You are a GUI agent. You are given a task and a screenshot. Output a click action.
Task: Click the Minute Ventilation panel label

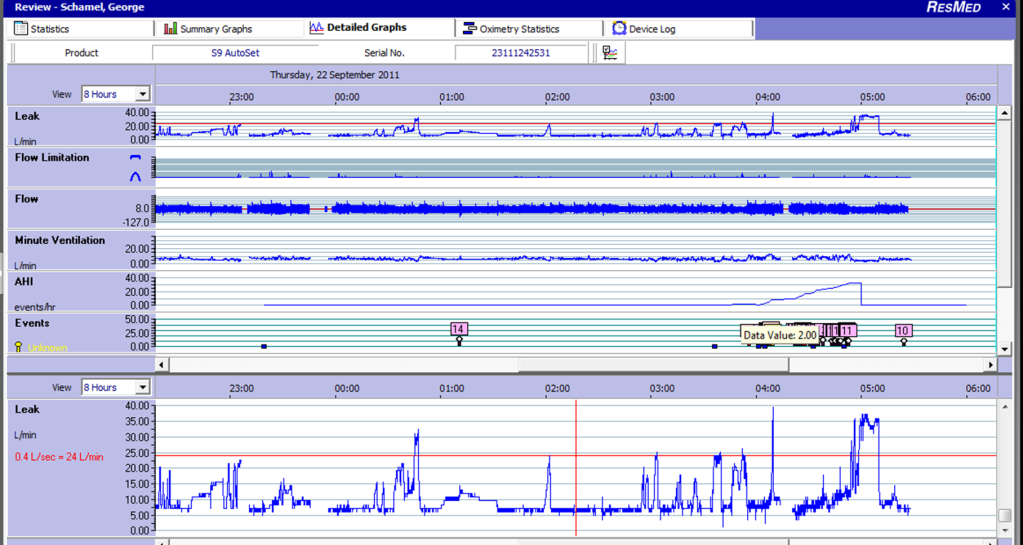pyautogui.click(x=60, y=240)
